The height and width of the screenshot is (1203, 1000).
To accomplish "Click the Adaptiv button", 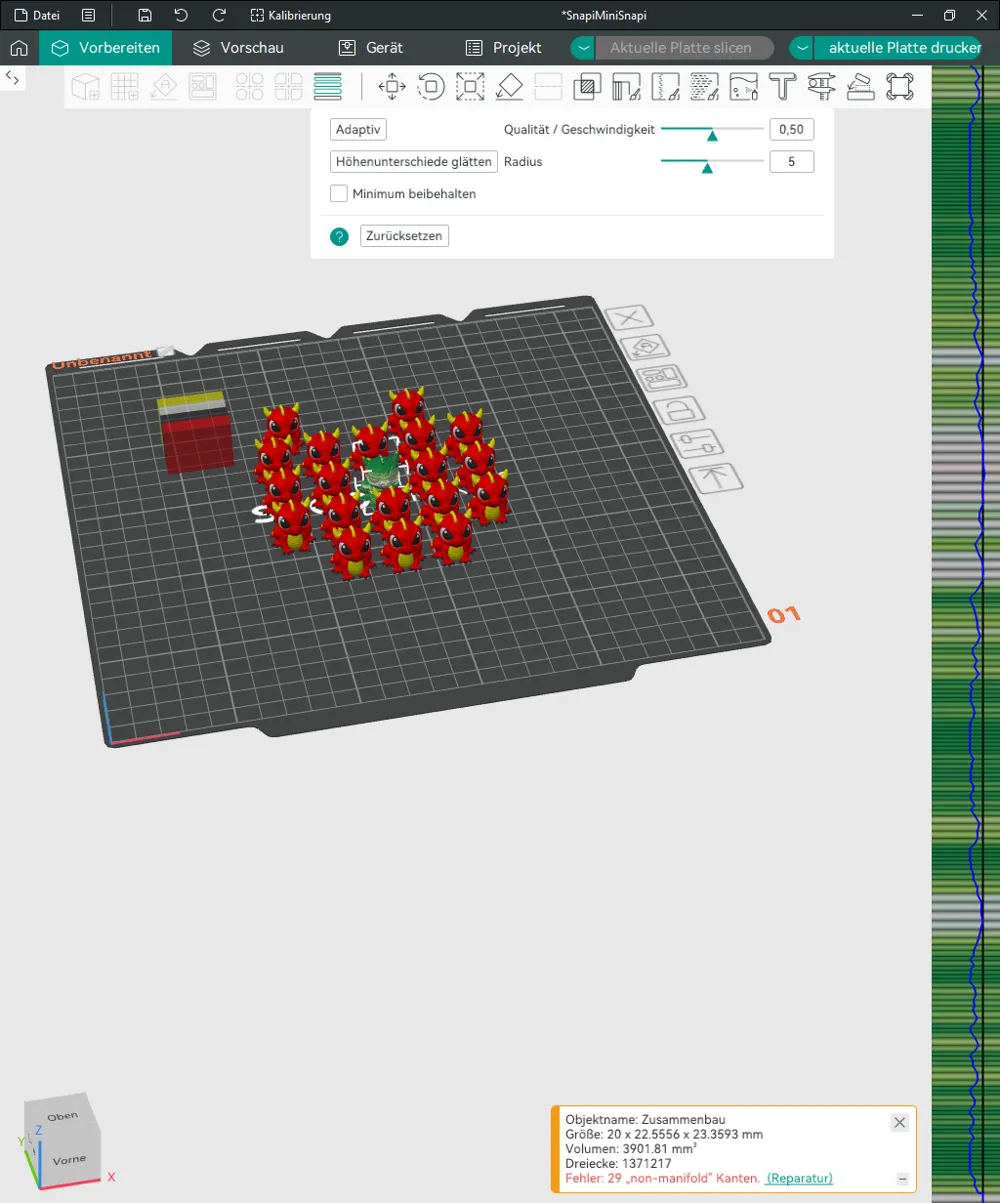I will coord(358,130).
